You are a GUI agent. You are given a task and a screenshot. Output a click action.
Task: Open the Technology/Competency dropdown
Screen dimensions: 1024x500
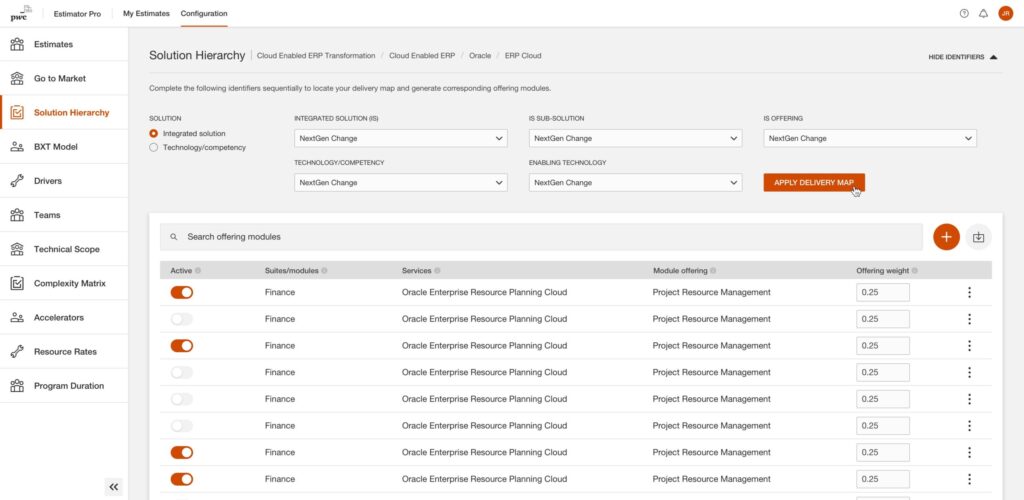click(401, 183)
